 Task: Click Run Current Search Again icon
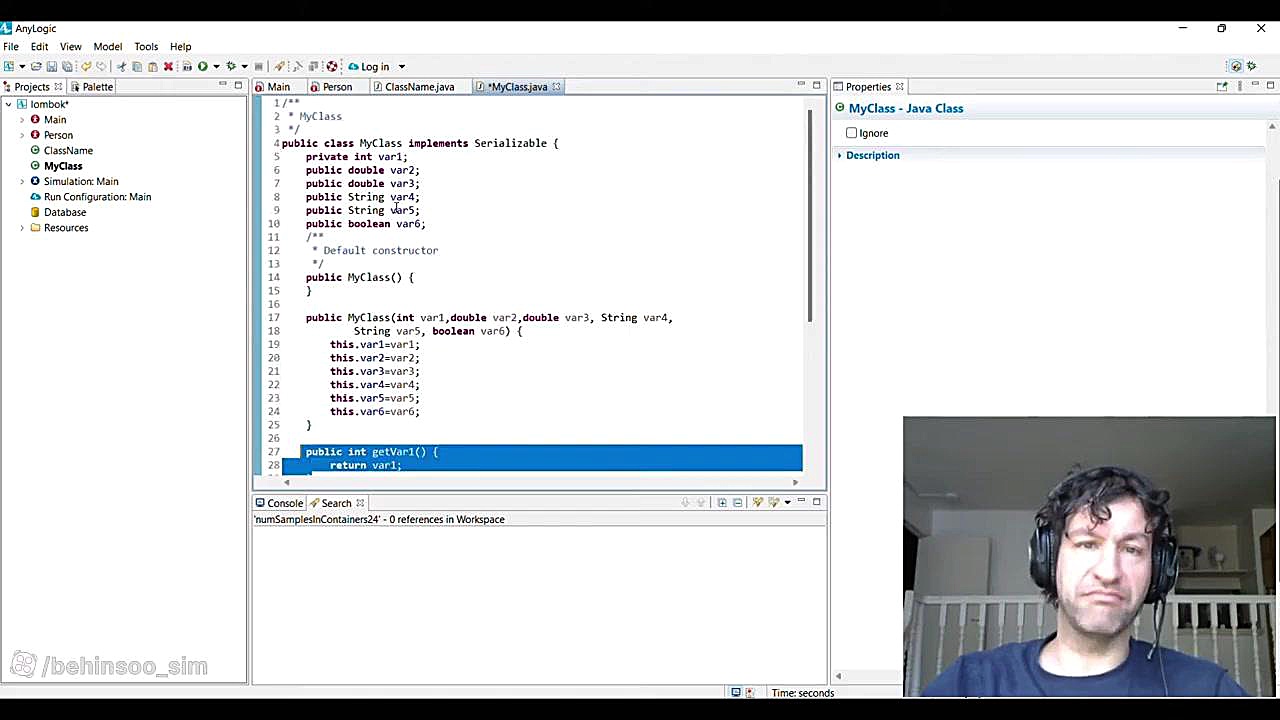tap(757, 503)
